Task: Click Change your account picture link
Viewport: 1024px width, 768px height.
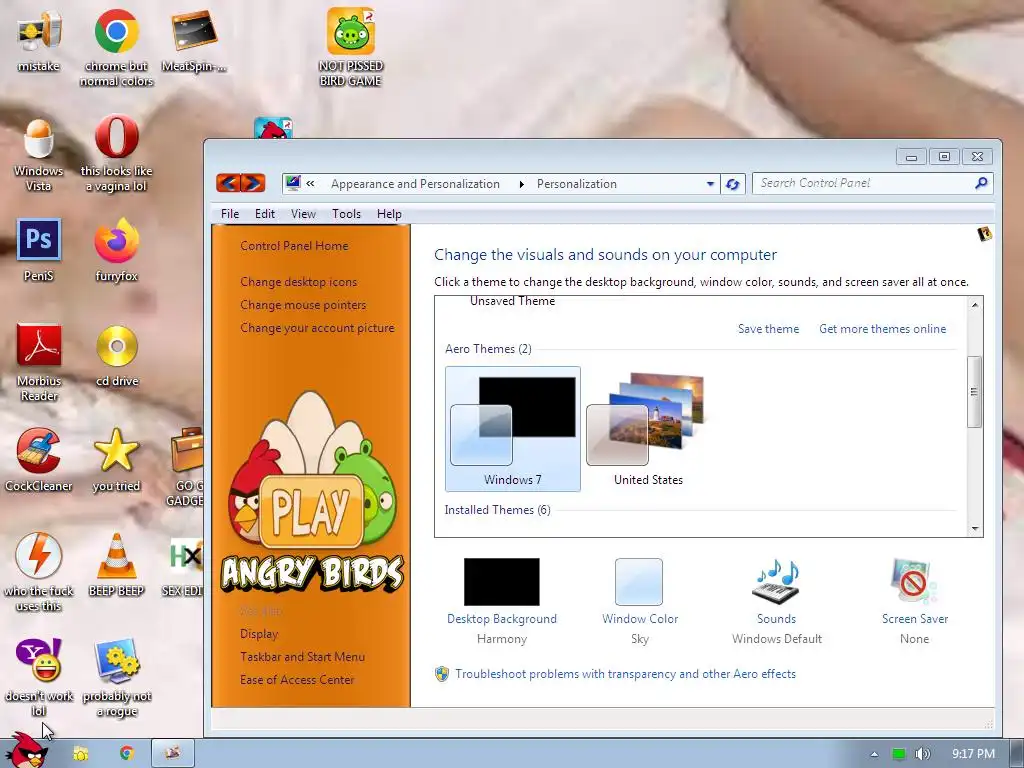Action: 317,328
